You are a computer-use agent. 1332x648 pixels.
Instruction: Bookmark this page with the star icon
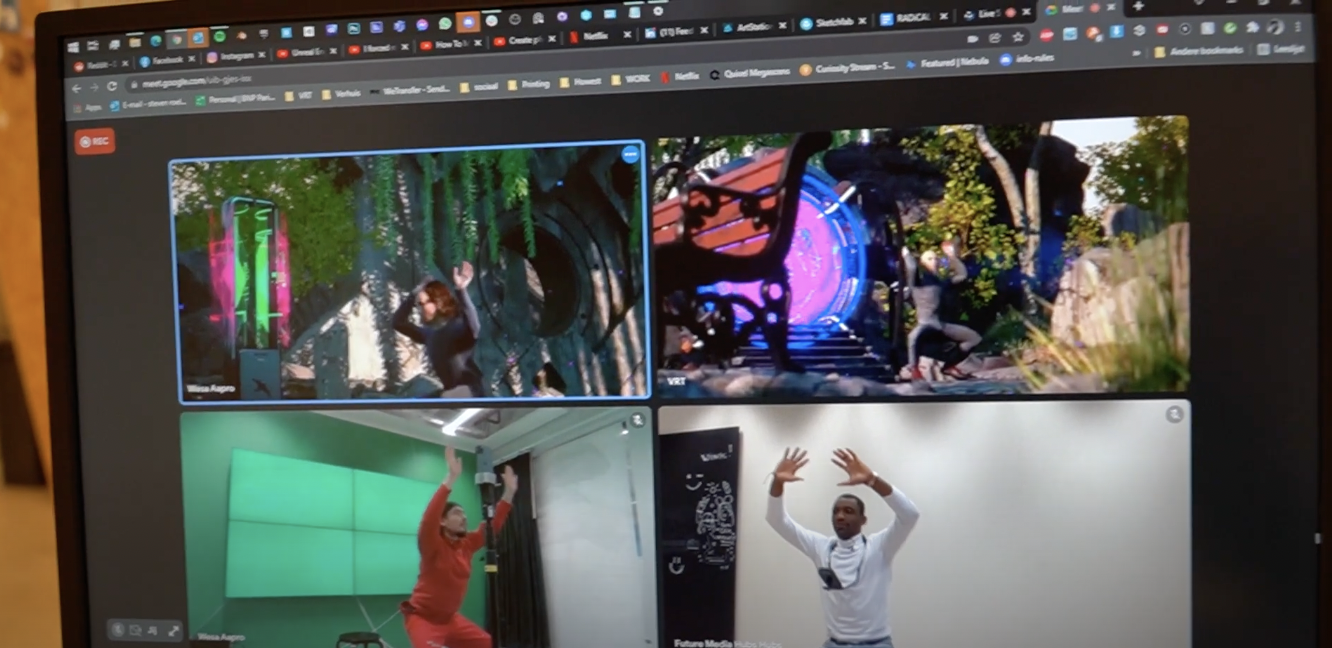point(1017,37)
